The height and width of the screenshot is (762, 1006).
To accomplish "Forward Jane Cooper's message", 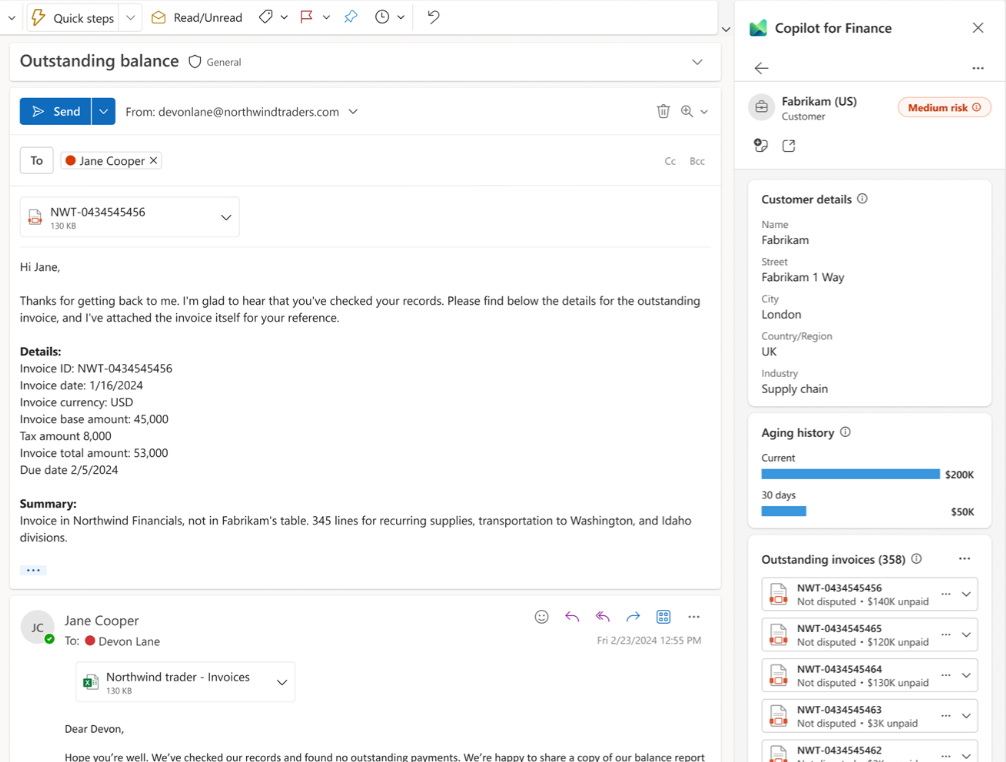I will click(633, 617).
